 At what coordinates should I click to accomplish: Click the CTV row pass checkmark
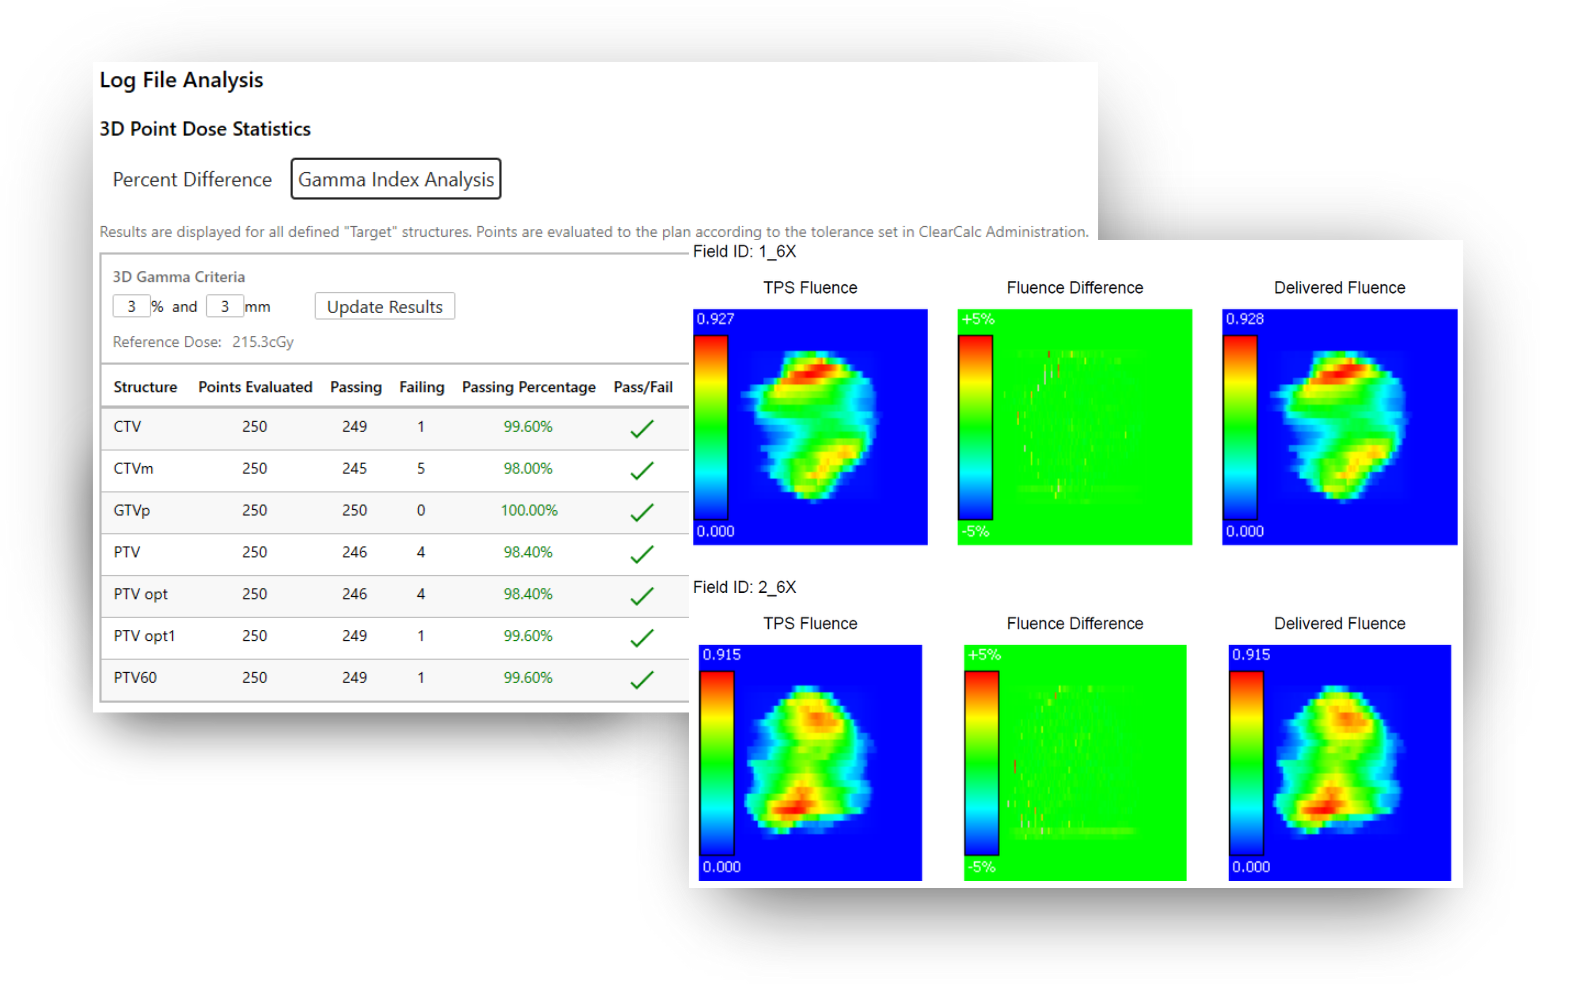tap(642, 428)
